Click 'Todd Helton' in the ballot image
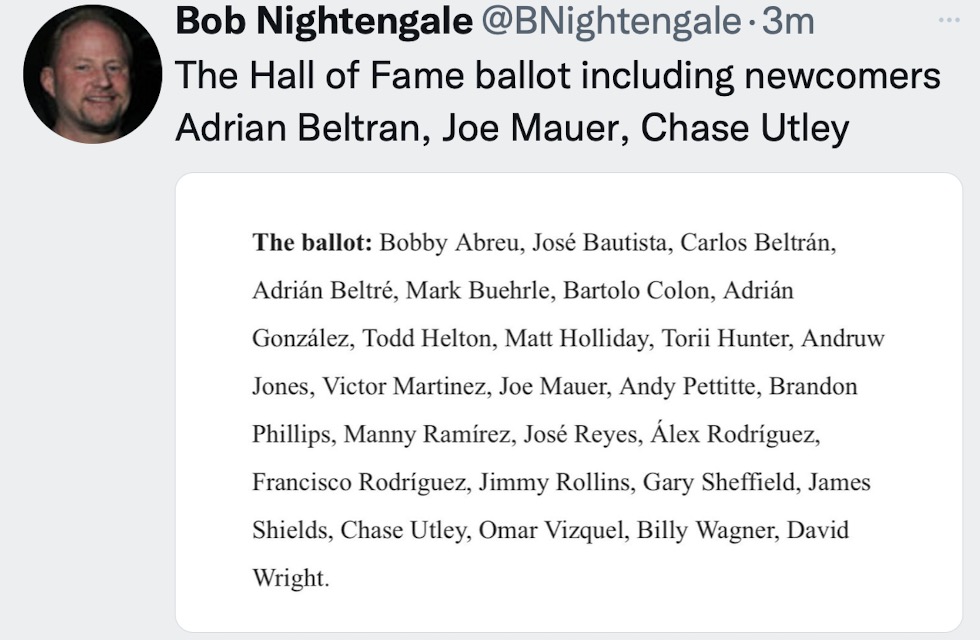The height and width of the screenshot is (640, 980). (426, 338)
